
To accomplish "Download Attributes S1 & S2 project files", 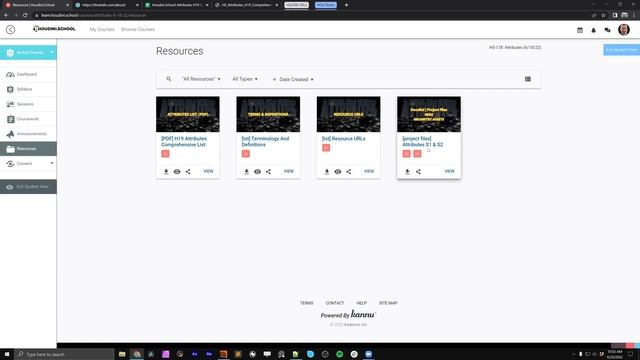I will 407,171.
